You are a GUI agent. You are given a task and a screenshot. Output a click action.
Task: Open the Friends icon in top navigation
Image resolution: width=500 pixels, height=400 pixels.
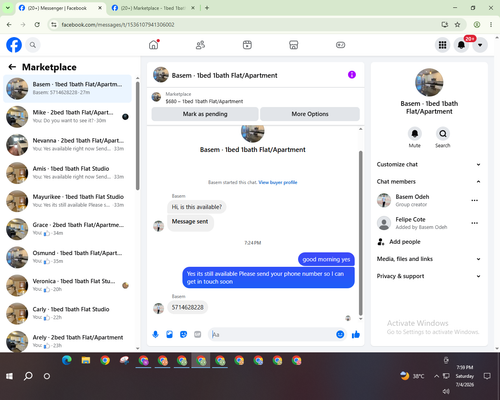200,45
